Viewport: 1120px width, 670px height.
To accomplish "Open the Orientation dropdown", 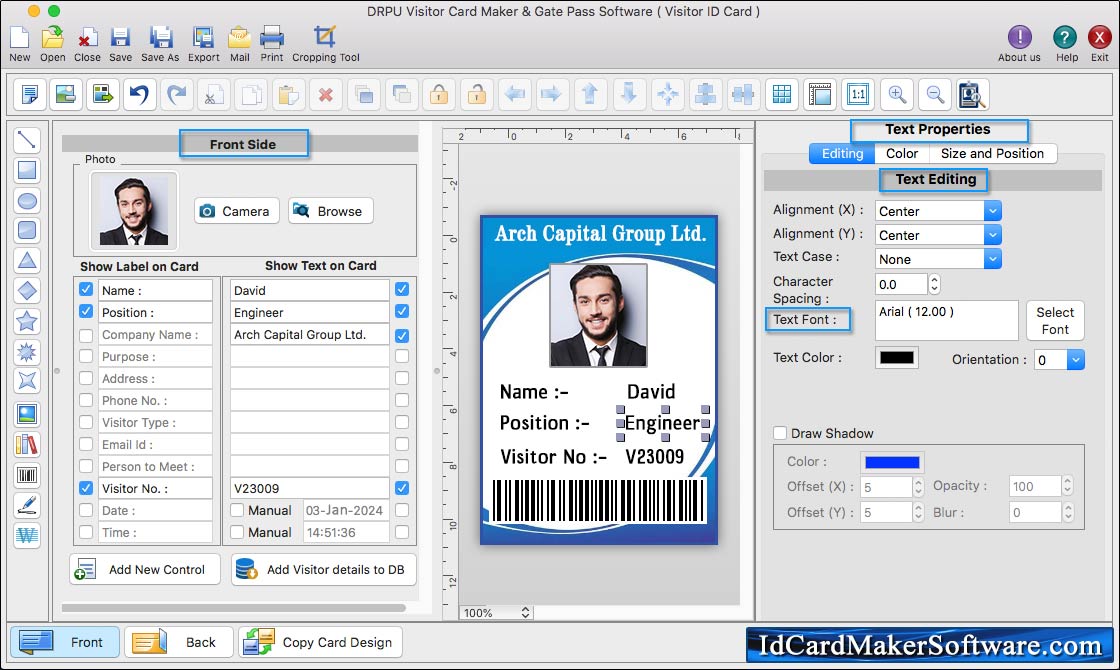I will pos(1076,359).
